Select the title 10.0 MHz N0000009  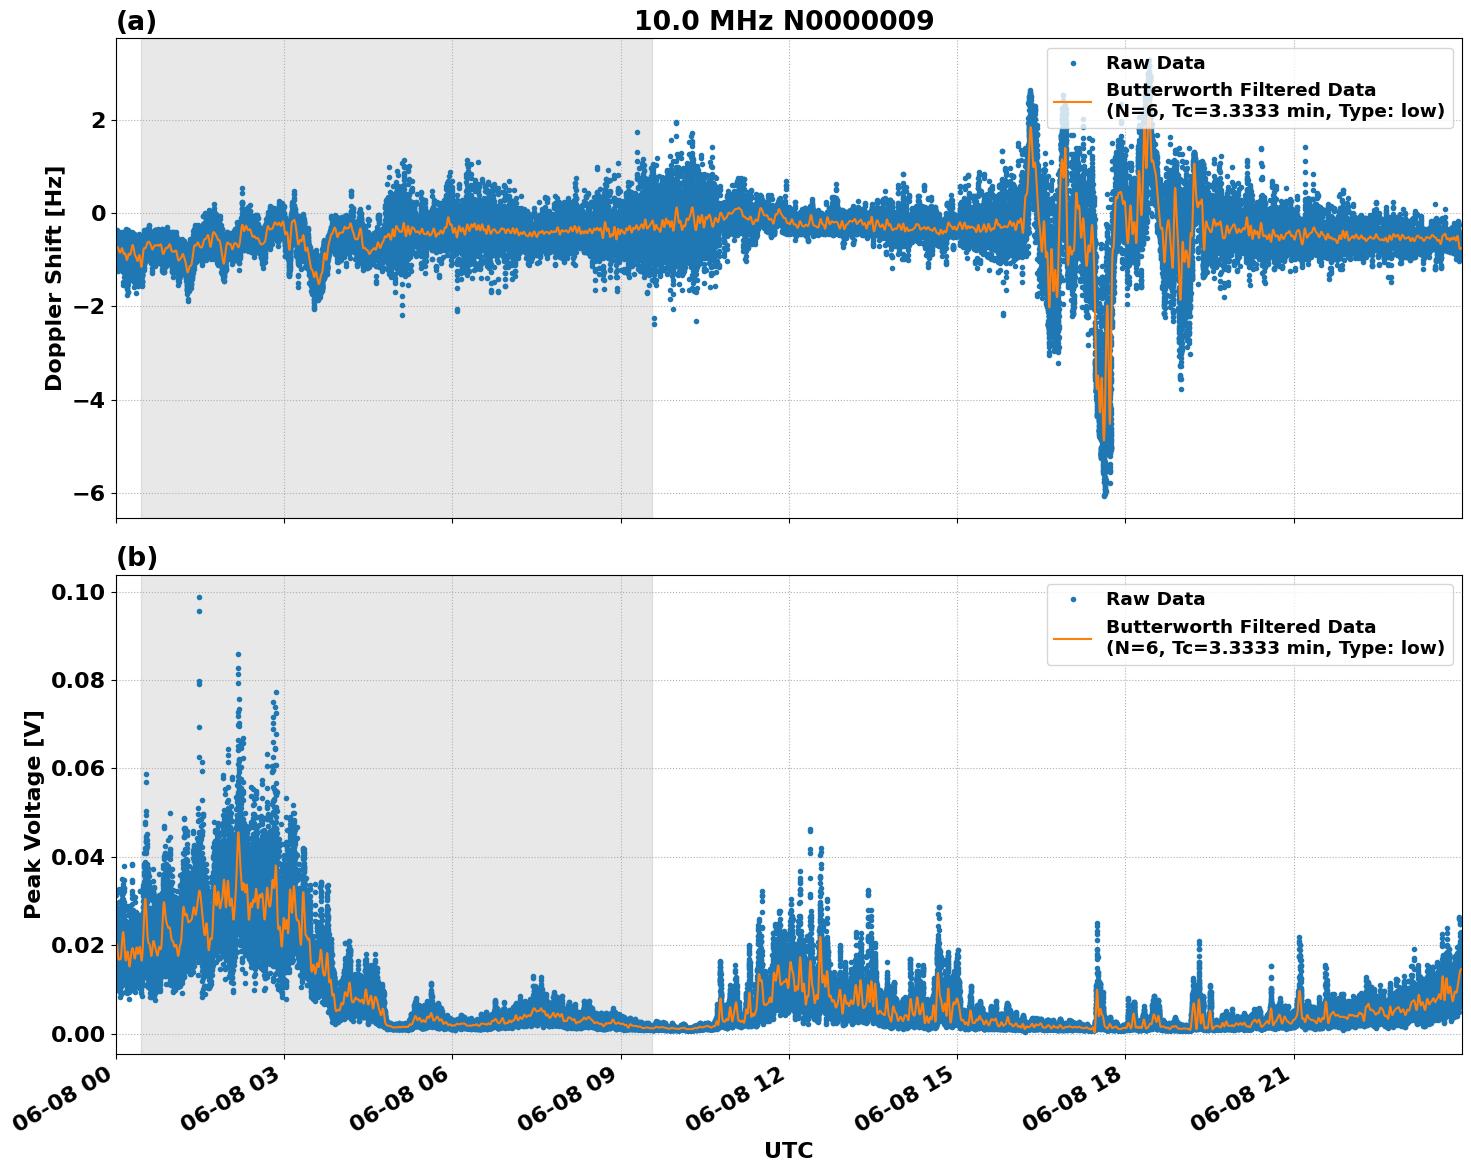[786, 18]
